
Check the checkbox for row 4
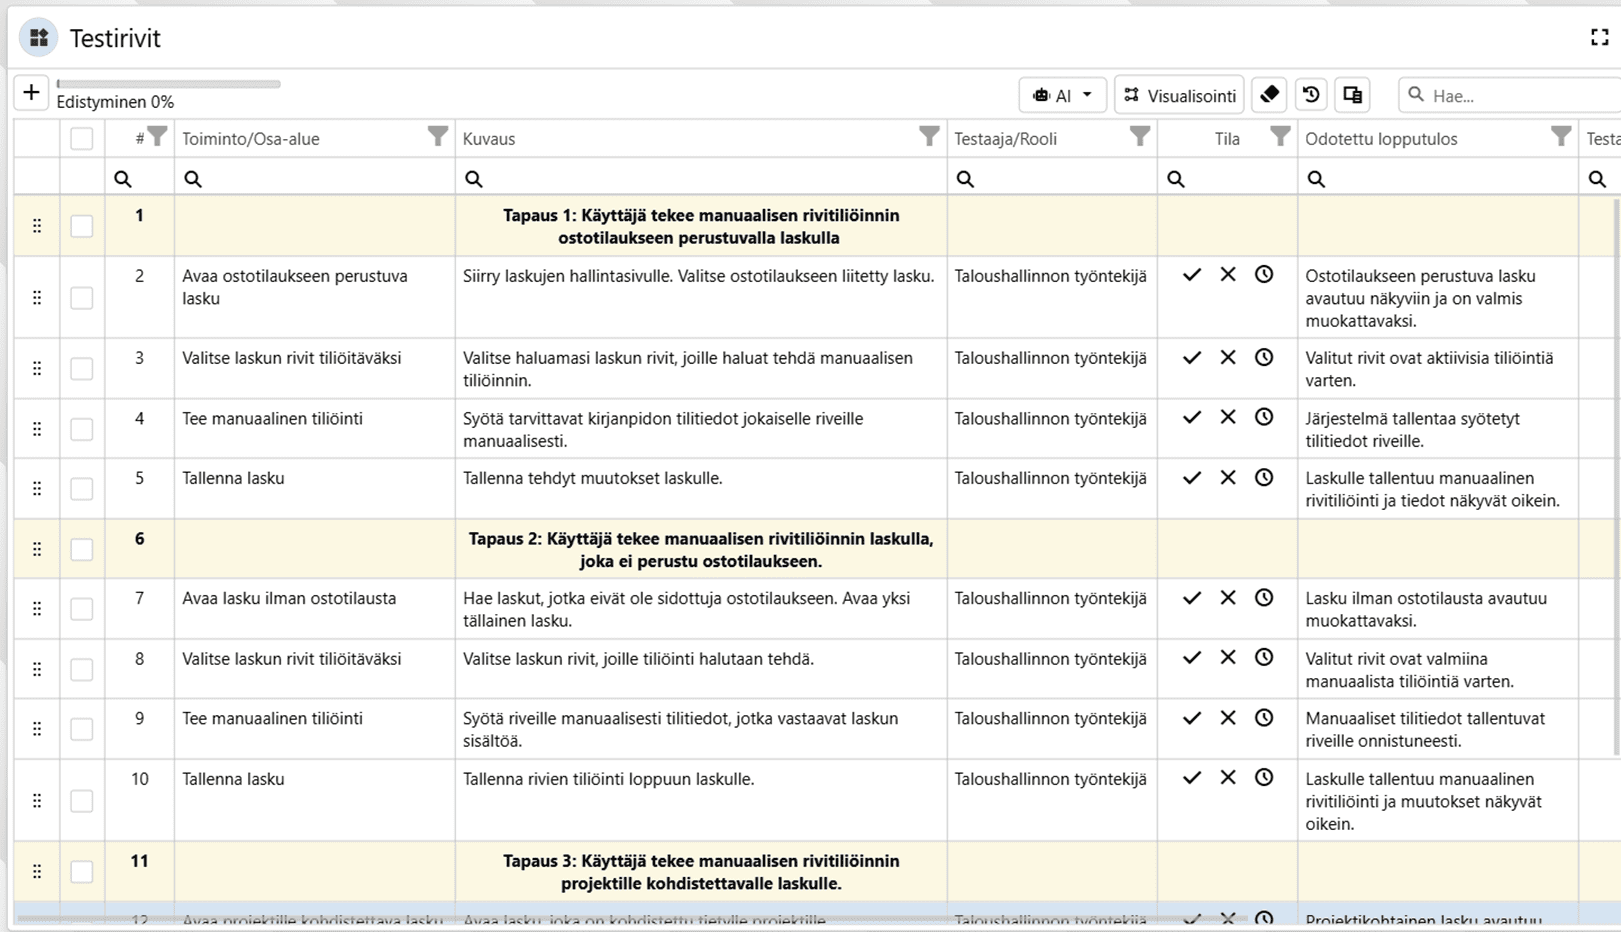82,429
